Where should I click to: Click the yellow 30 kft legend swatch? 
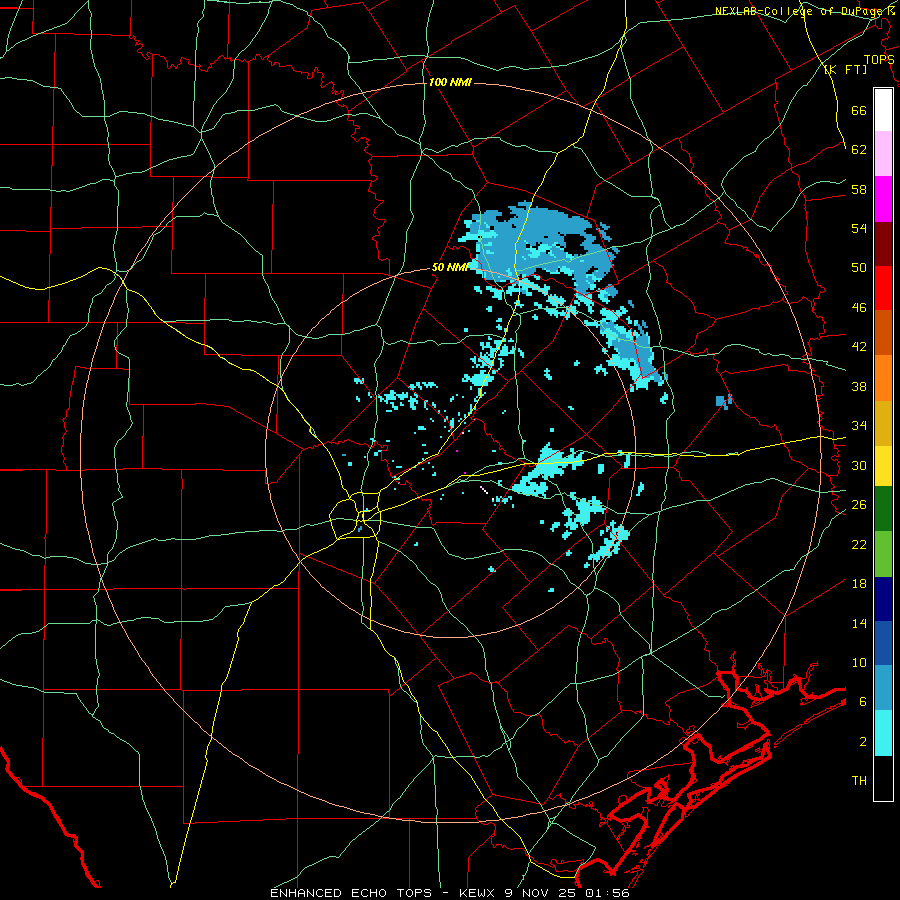click(x=883, y=465)
